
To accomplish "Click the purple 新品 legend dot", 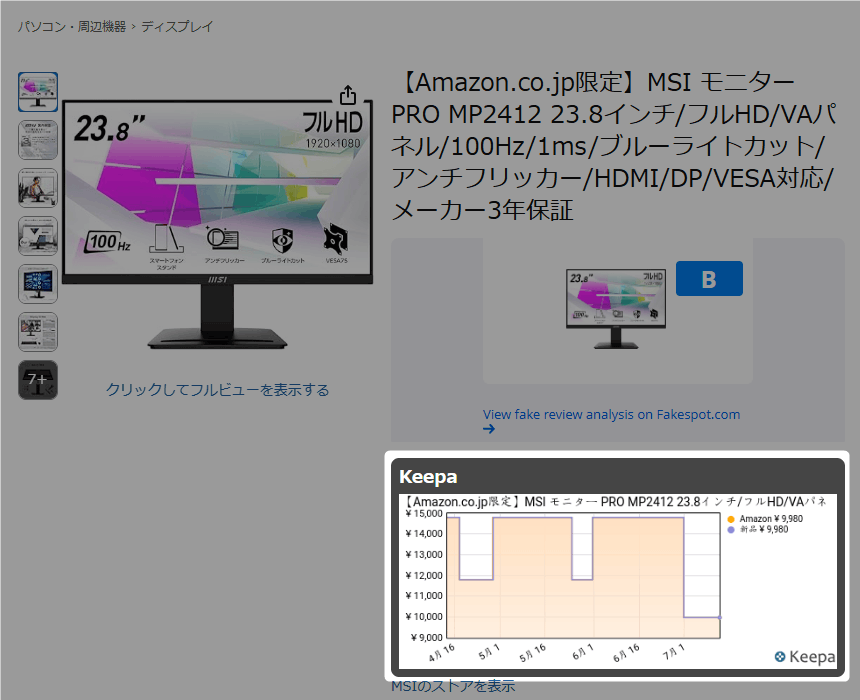I will pyautogui.click(x=731, y=530).
